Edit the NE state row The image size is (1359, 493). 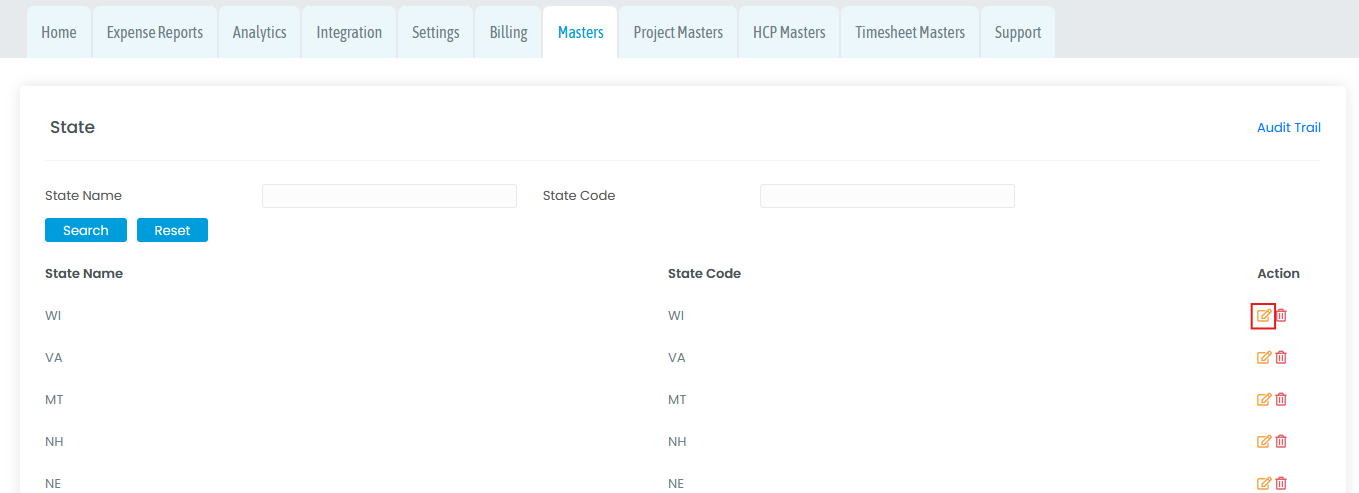coord(1264,484)
